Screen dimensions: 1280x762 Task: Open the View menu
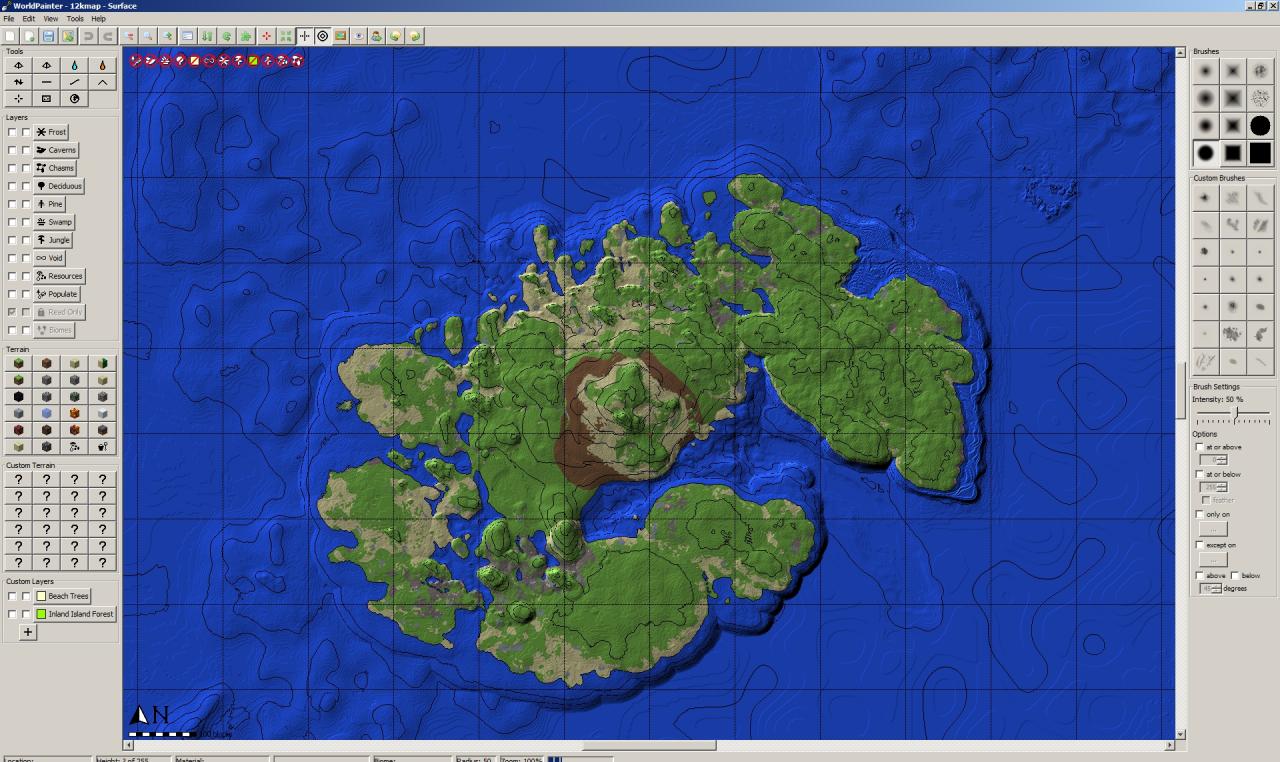click(49, 18)
